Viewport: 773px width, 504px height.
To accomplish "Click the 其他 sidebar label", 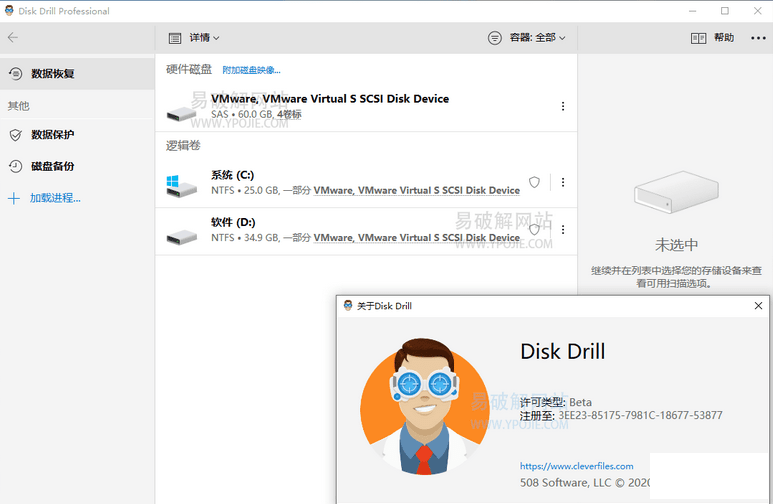I will (x=19, y=106).
